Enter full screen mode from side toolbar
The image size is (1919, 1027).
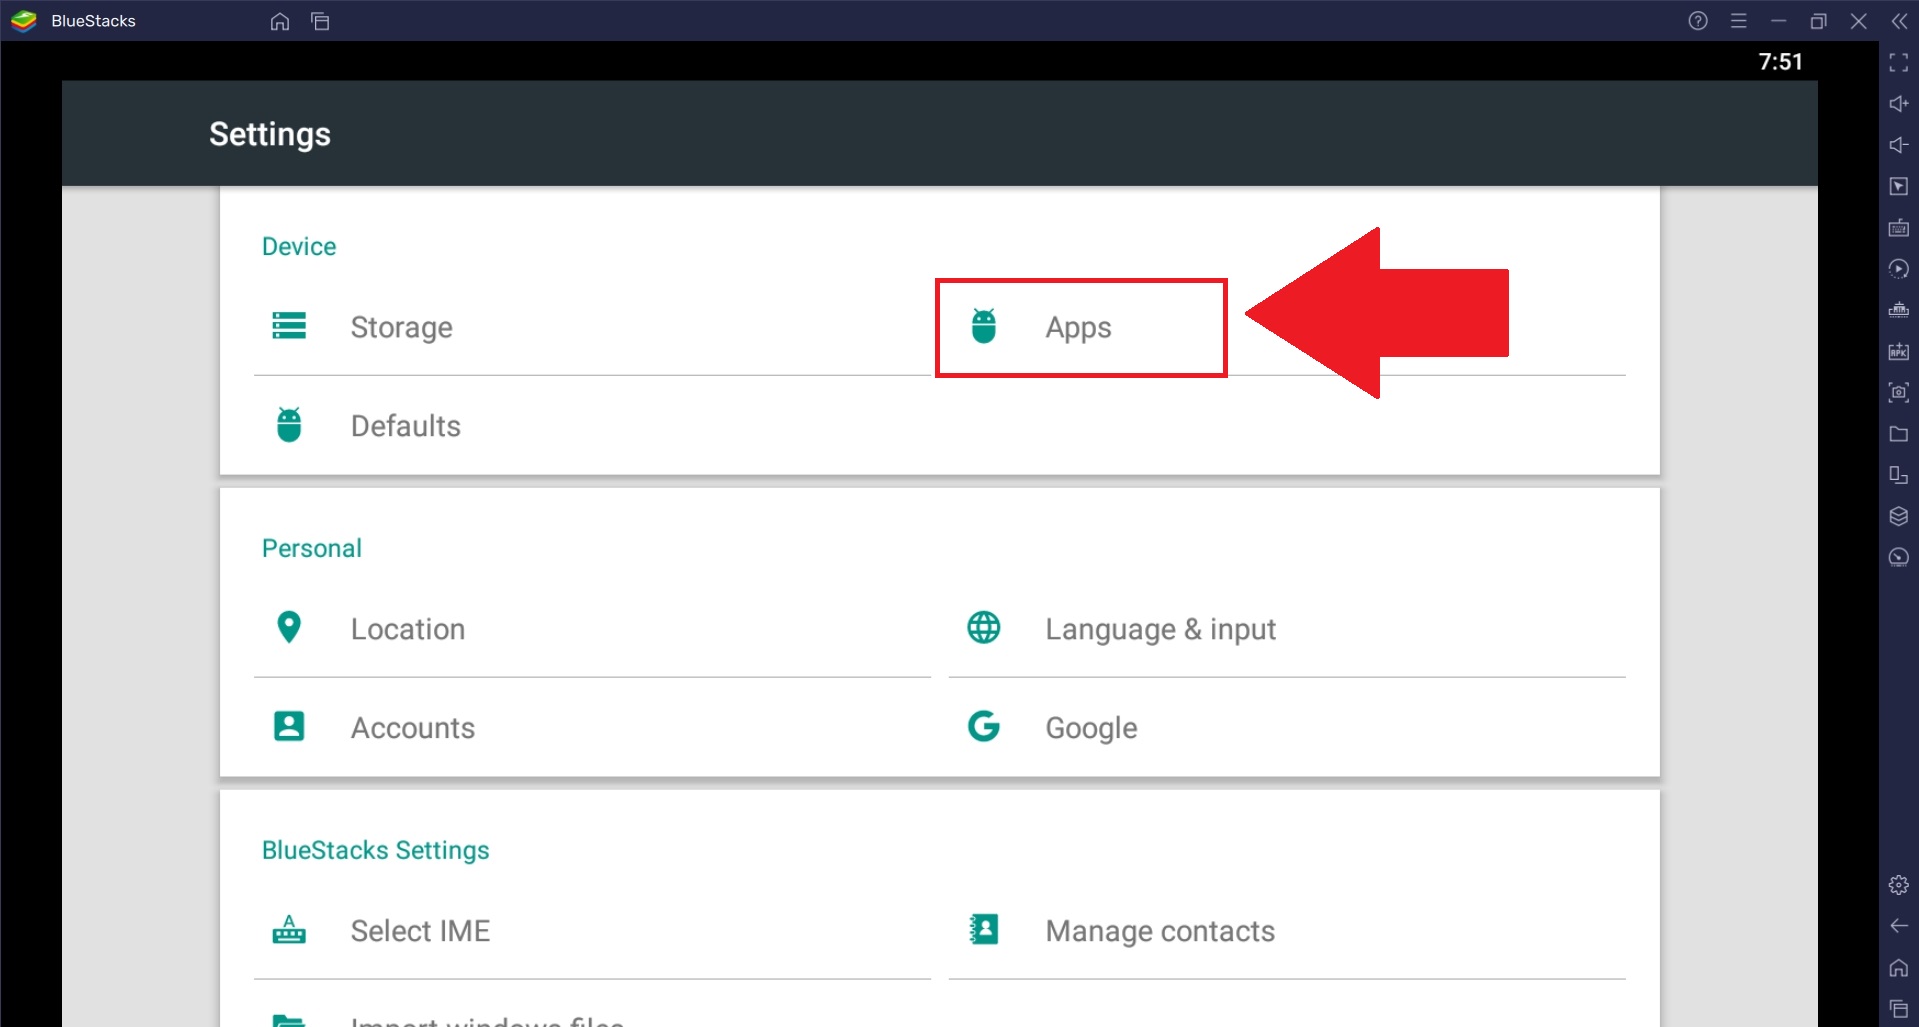[x=1899, y=63]
